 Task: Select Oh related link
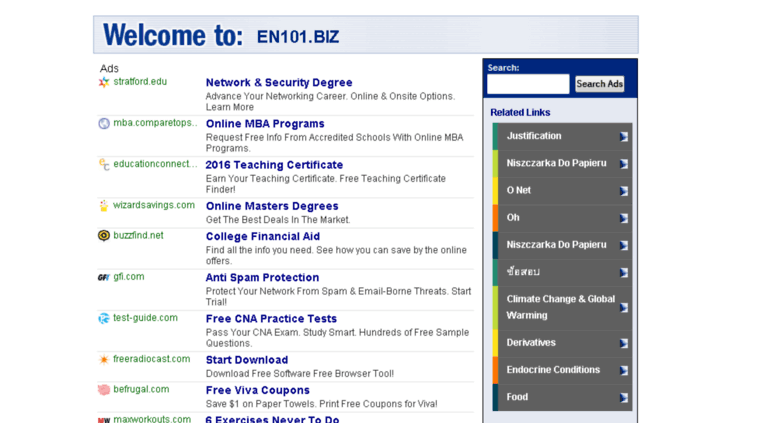coord(513,217)
